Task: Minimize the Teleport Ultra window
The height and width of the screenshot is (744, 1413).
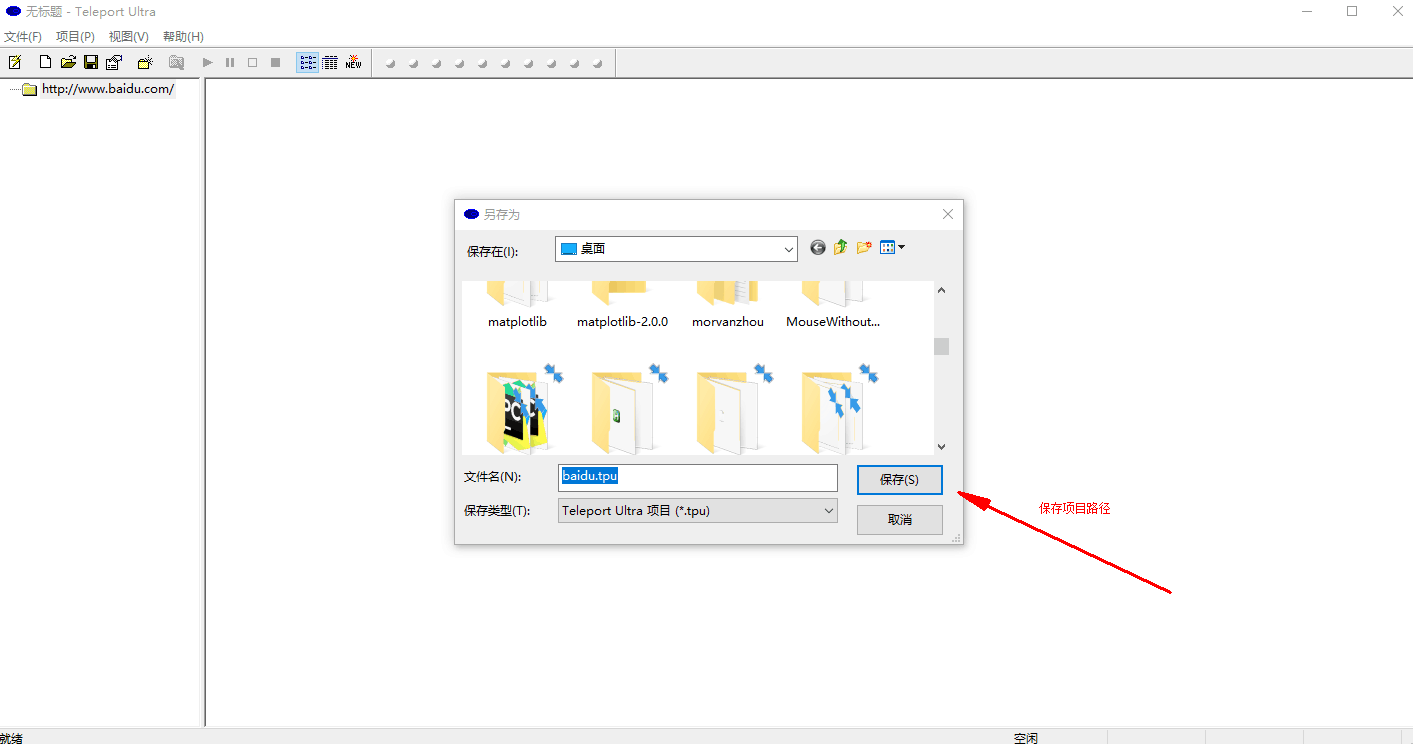Action: tap(1307, 11)
